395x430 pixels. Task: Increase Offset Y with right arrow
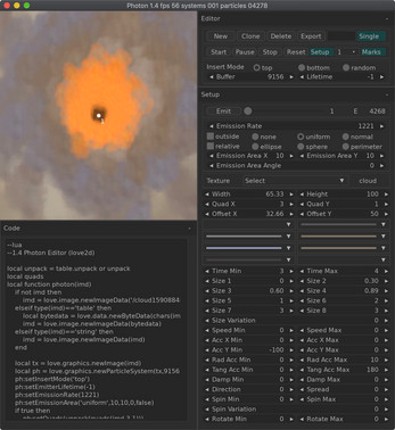386,214
